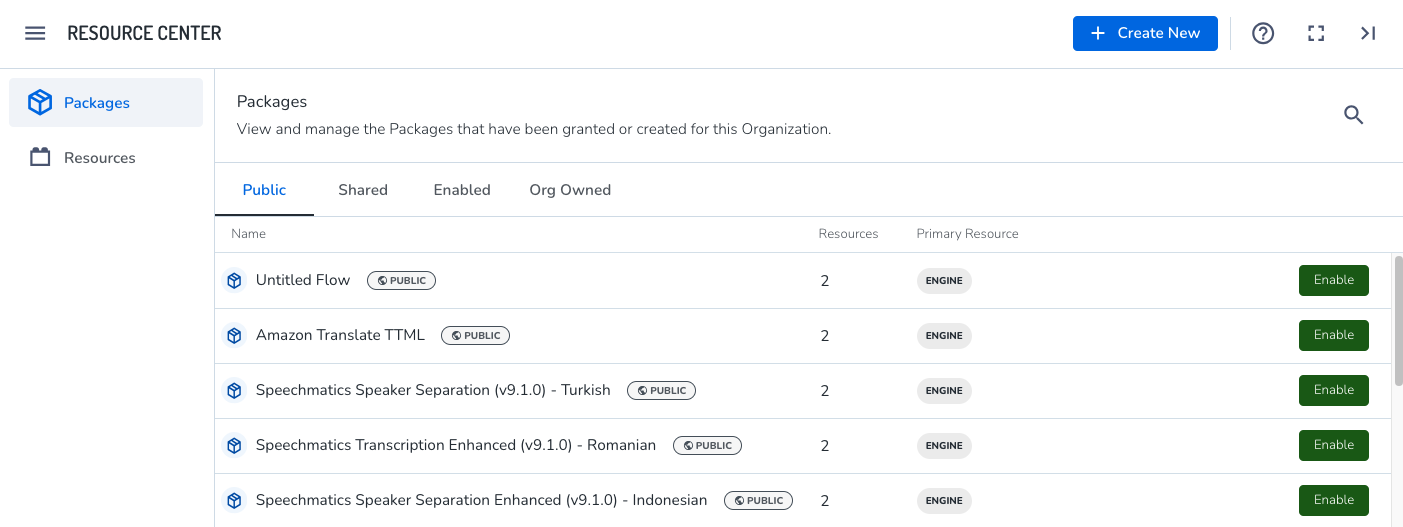
Task: Open the hamburger navigation menu
Action: (x=35, y=33)
